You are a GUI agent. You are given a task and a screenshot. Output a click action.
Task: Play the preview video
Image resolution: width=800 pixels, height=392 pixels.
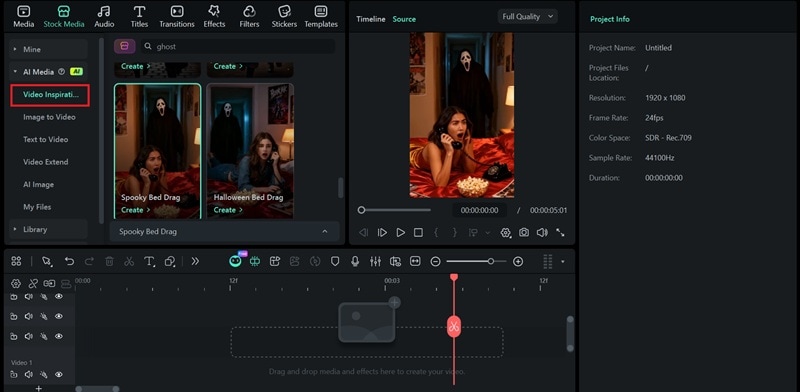401,232
